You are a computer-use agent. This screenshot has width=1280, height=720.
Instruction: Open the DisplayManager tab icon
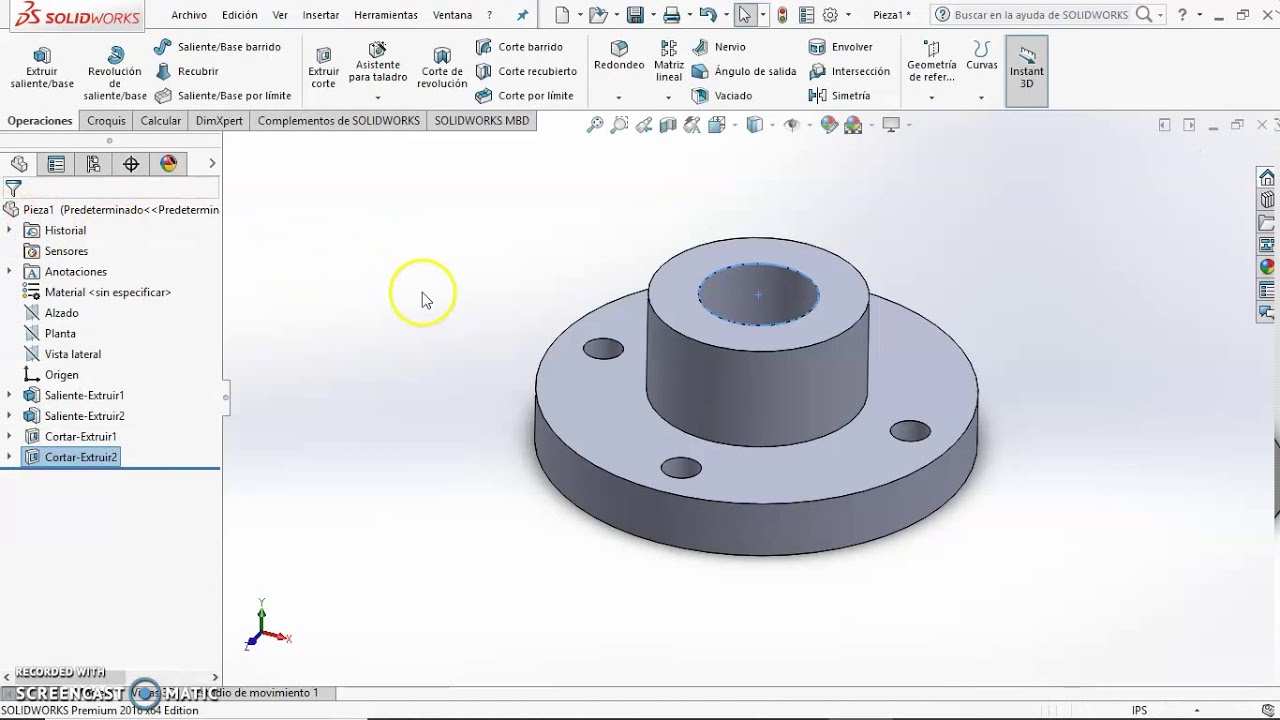168,164
